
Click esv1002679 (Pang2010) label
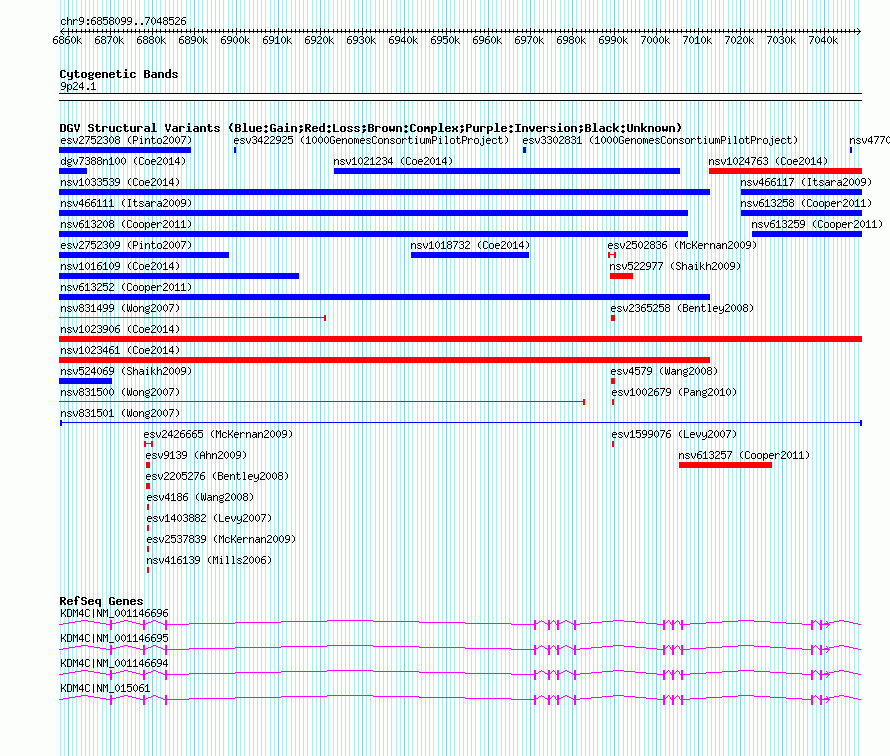674,392
